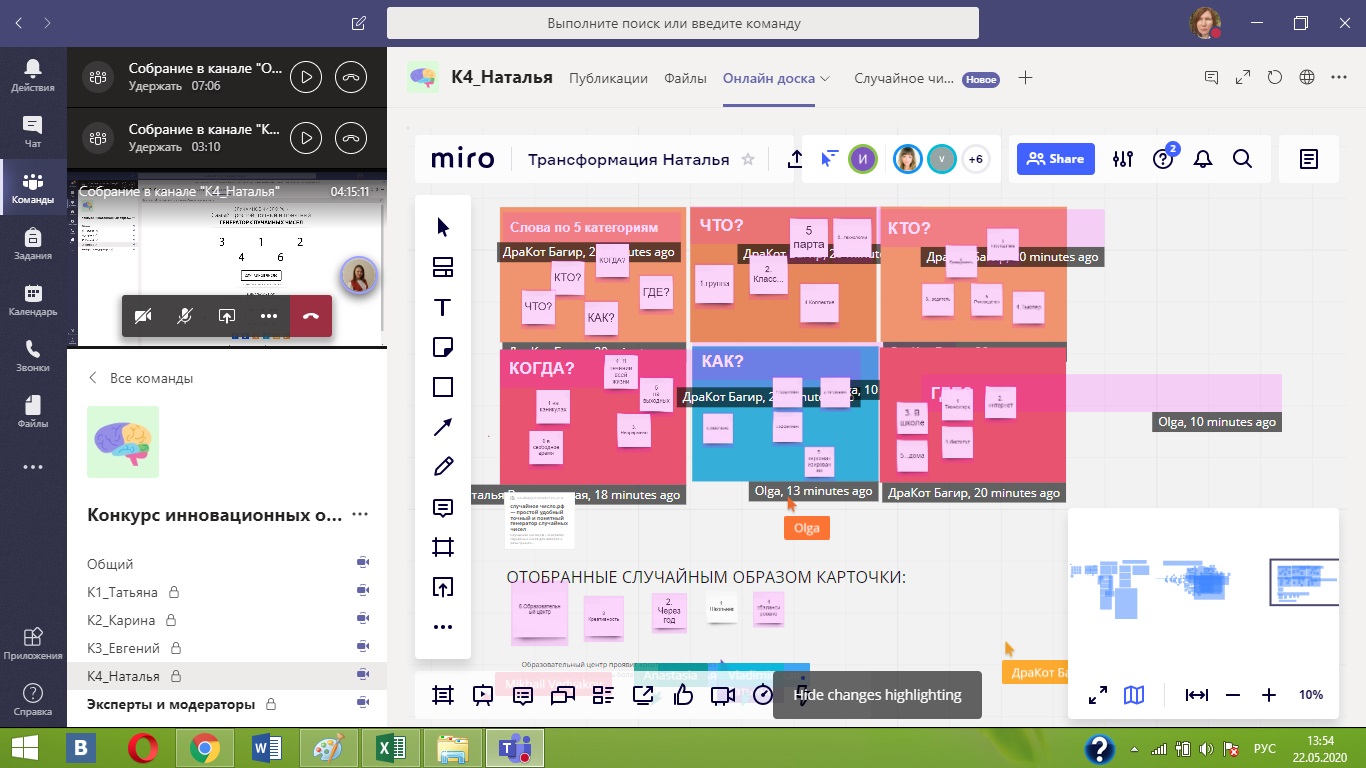Image resolution: width=1366 pixels, height=768 pixels.
Task: Open the K2_Карина channel
Action: pyautogui.click(x=124, y=620)
